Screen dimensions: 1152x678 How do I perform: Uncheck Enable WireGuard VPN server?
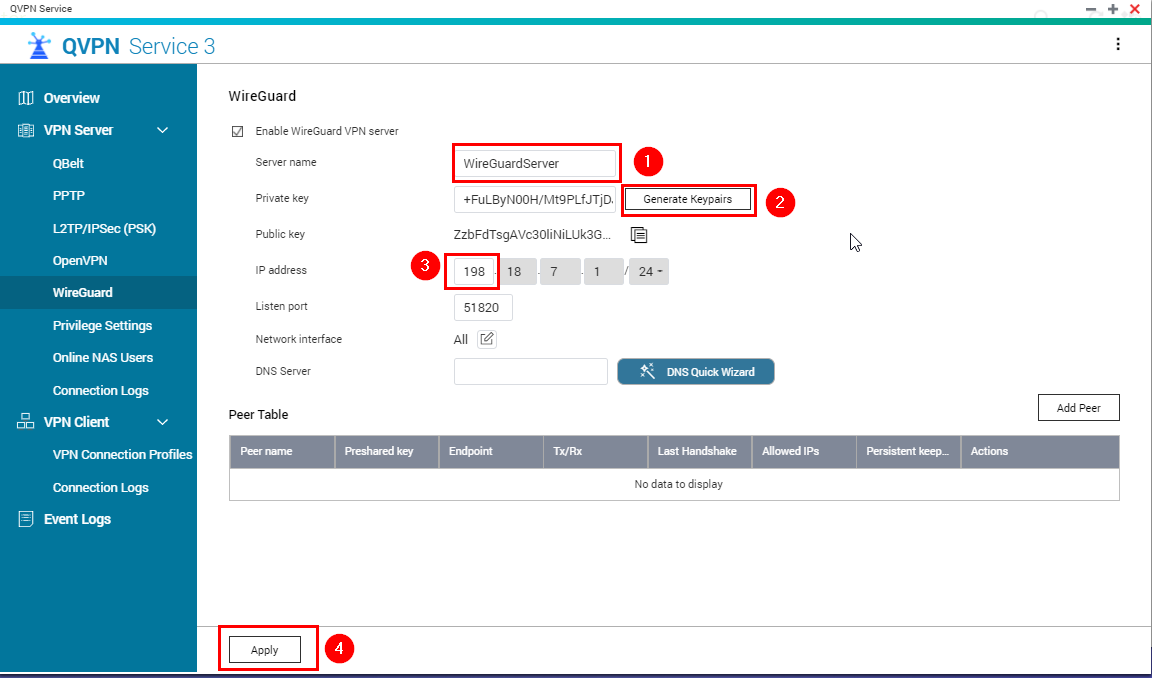tap(237, 131)
